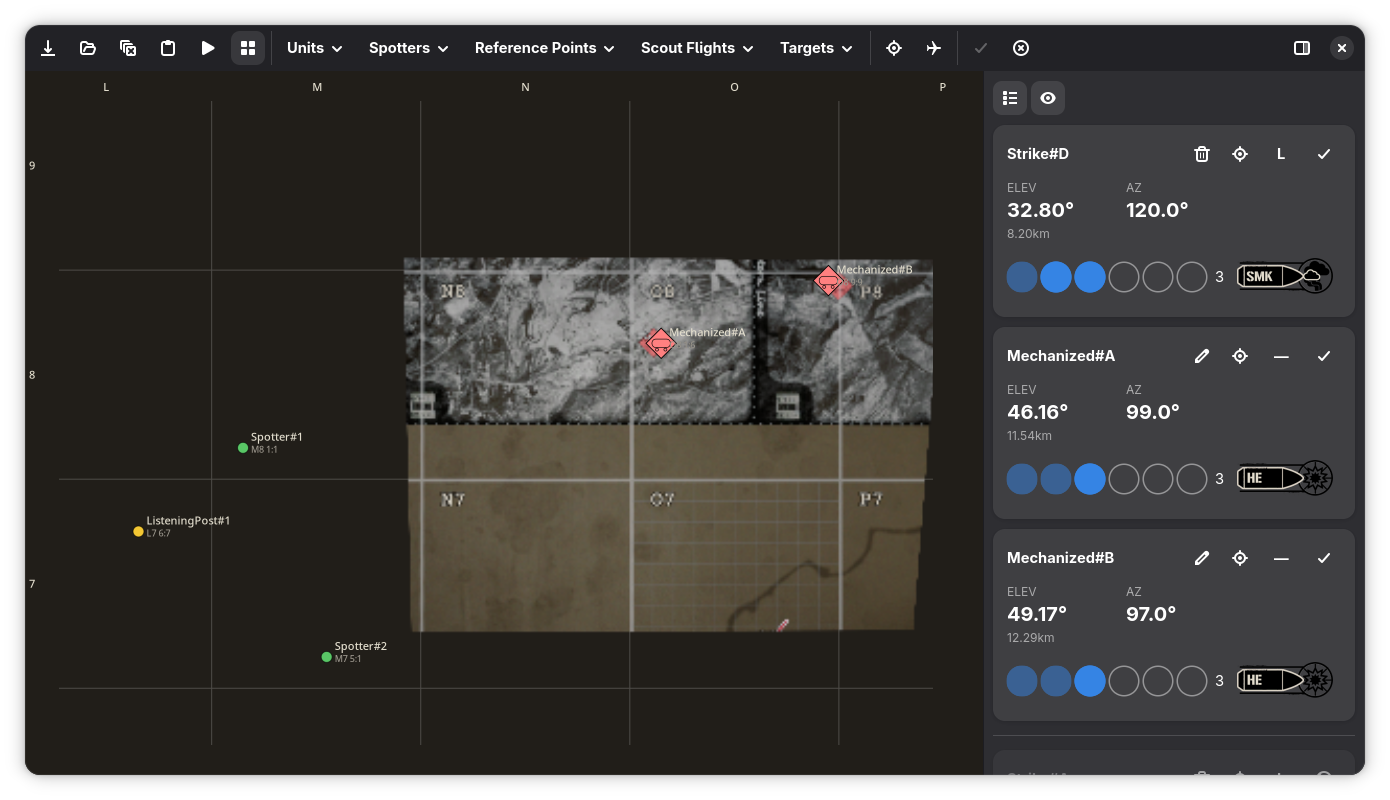Locate Strike#D using its crosshair icon
Image resolution: width=1390 pixels, height=800 pixels.
pos(1240,154)
